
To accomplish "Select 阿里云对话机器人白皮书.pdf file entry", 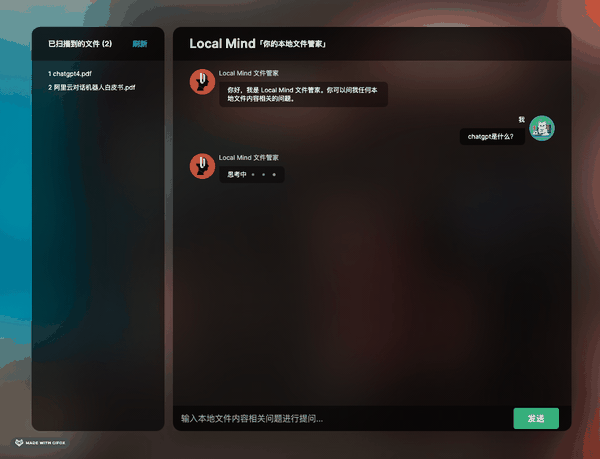I will [91, 88].
